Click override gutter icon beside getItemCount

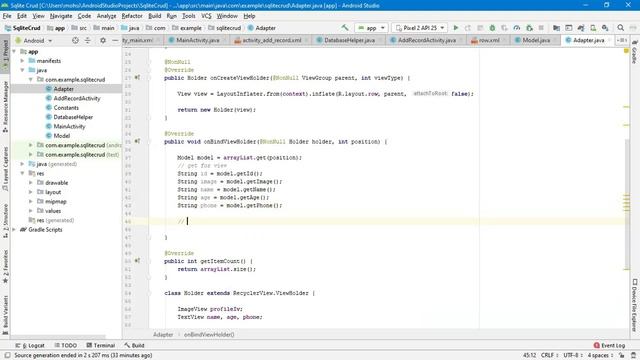[x=138, y=261]
